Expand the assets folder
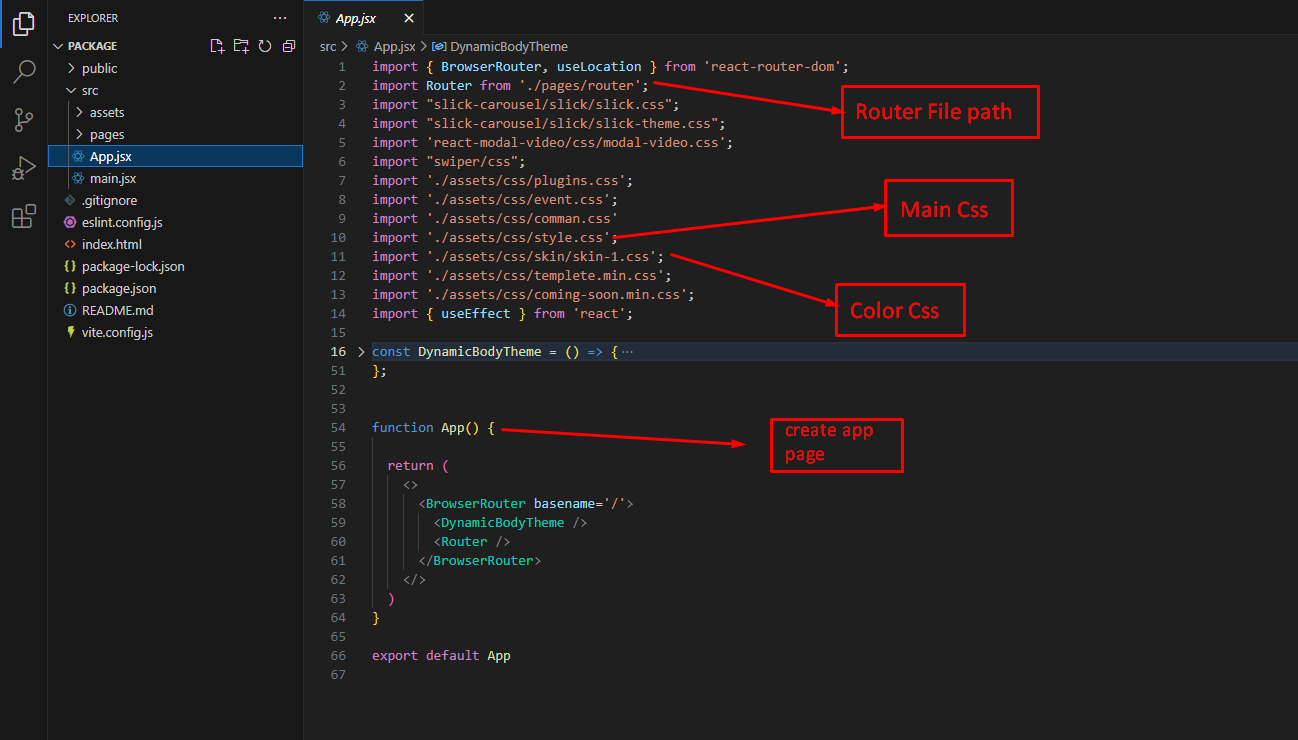The width and height of the screenshot is (1298, 740). click(106, 112)
